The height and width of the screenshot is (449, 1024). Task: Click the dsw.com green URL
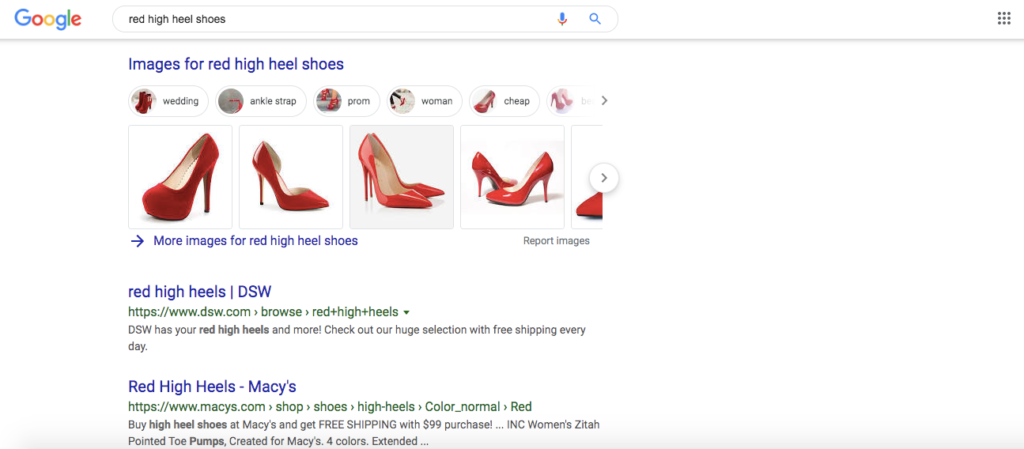coord(263,311)
